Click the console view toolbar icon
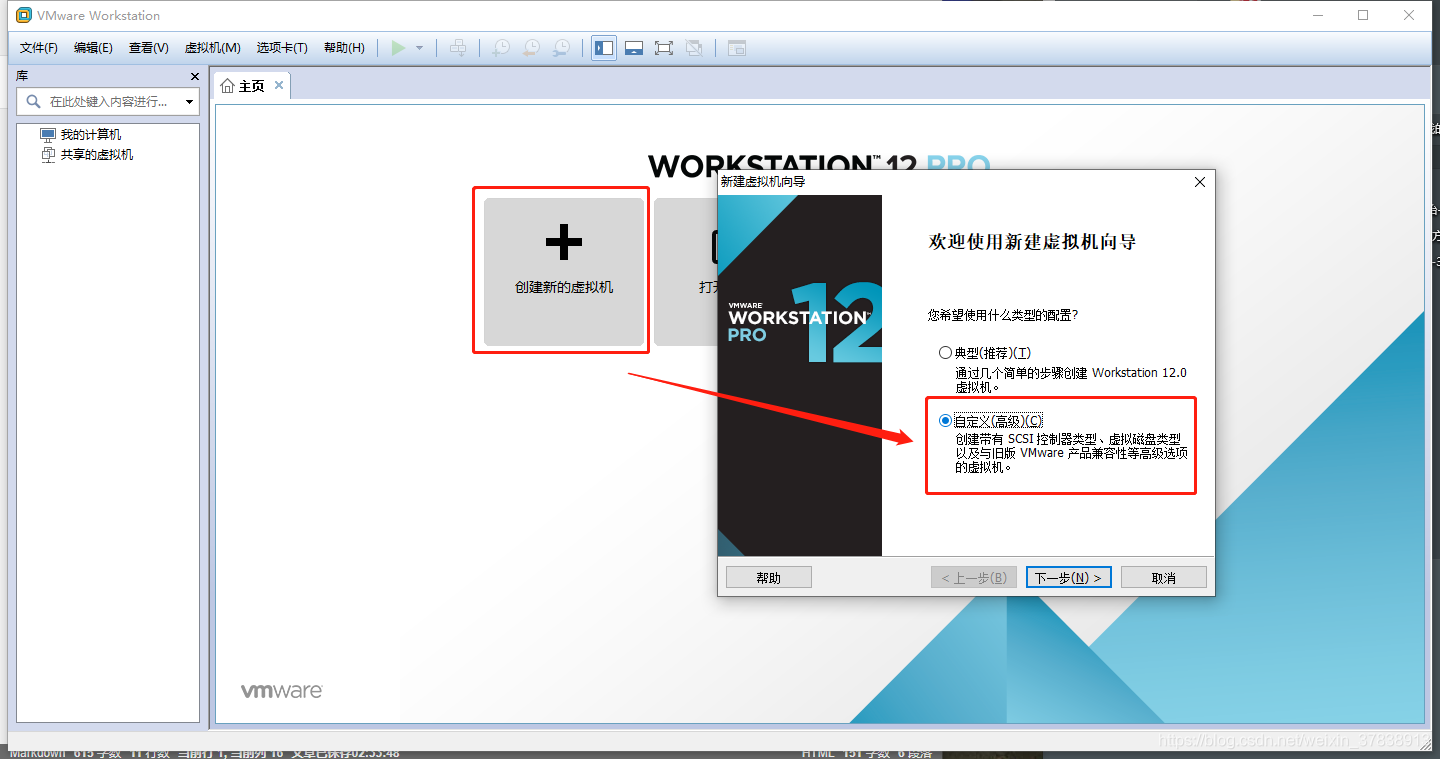Image resolution: width=1440 pixels, height=759 pixels. (x=737, y=48)
